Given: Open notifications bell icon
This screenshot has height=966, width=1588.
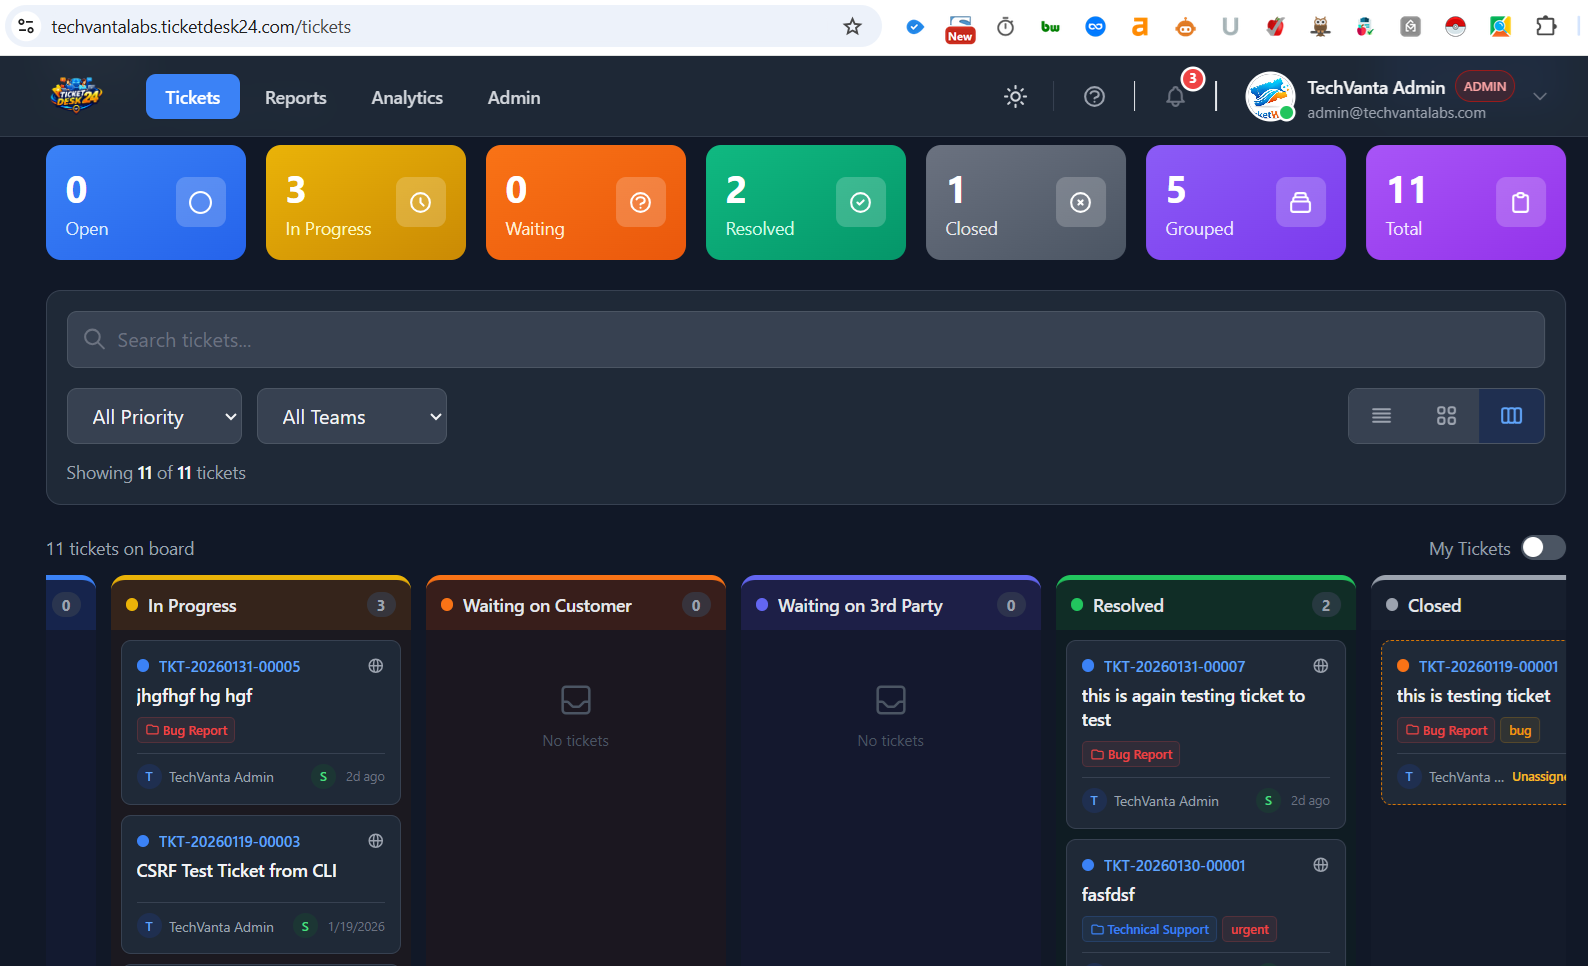Looking at the screenshot, I should pos(1176,96).
